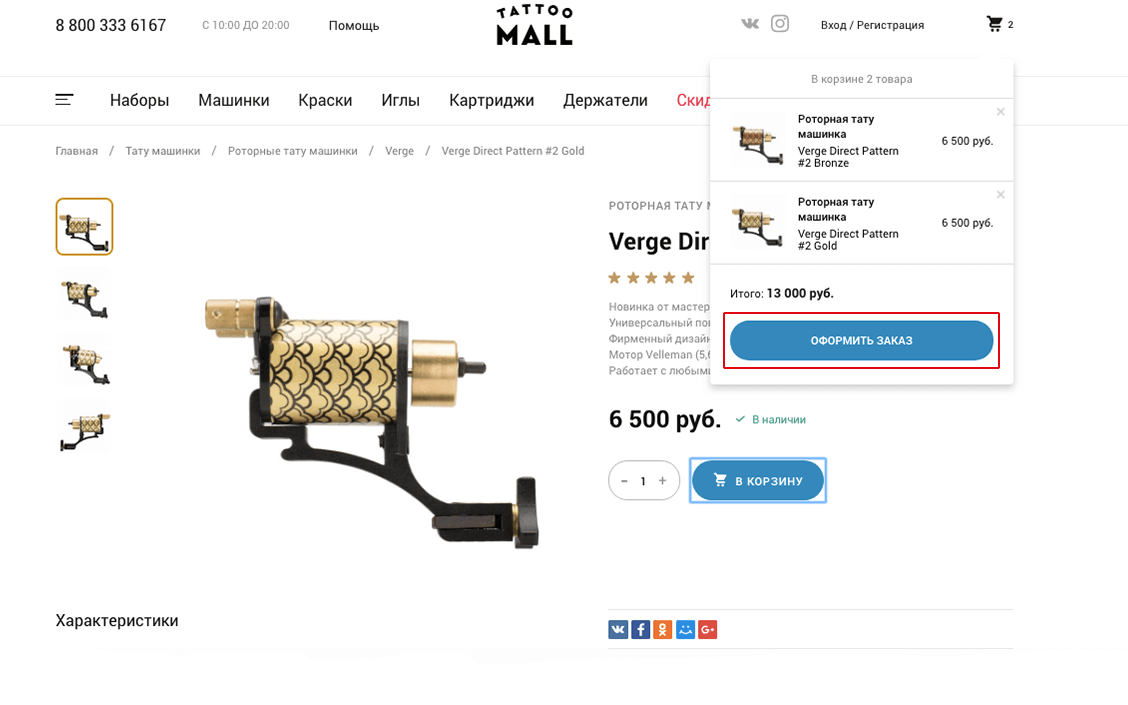Open the Машинки menu category
Image resolution: width=1128 pixels, height=705 pixels.
pyautogui.click(x=234, y=101)
